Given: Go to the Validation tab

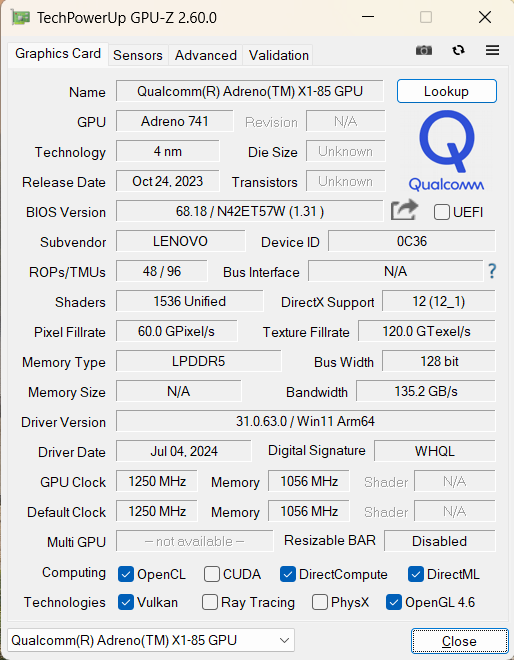Looking at the screenshot, I should tap(279, 55).
